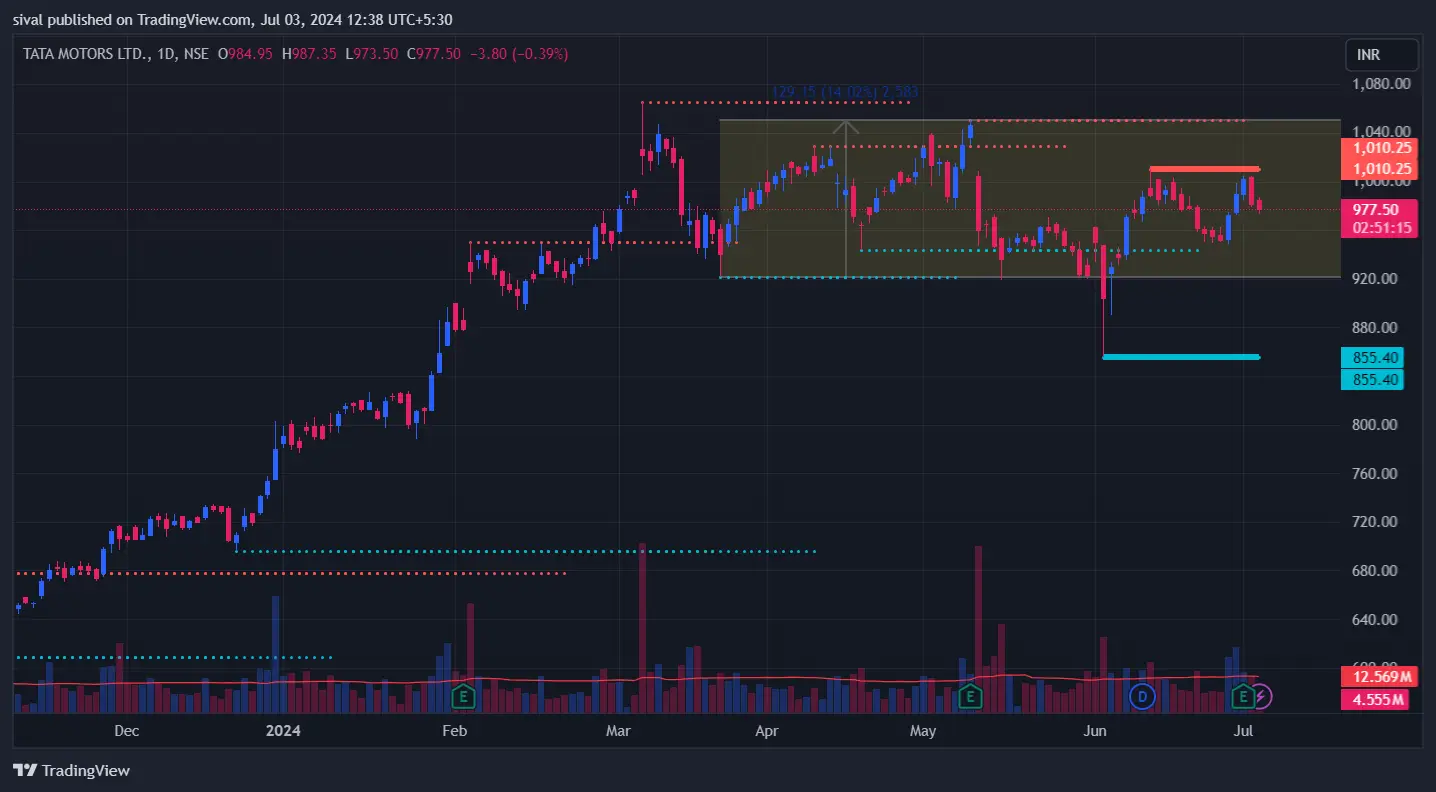Click the open value O984.95

(x=245, y=54)
